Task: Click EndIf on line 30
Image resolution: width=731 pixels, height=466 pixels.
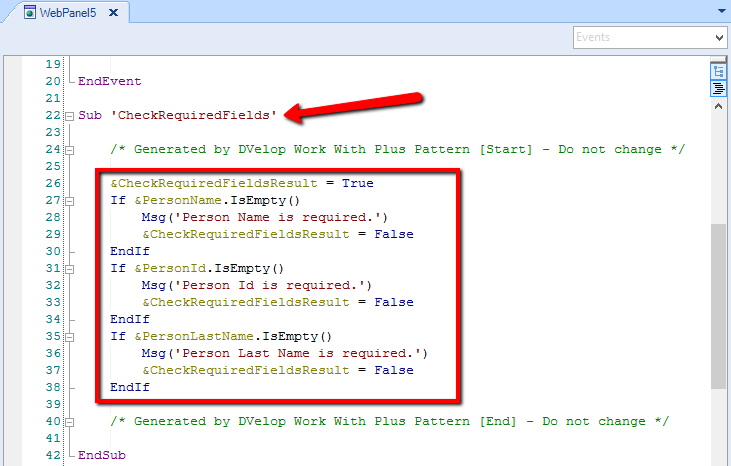Action: click(x=130, y=251)
